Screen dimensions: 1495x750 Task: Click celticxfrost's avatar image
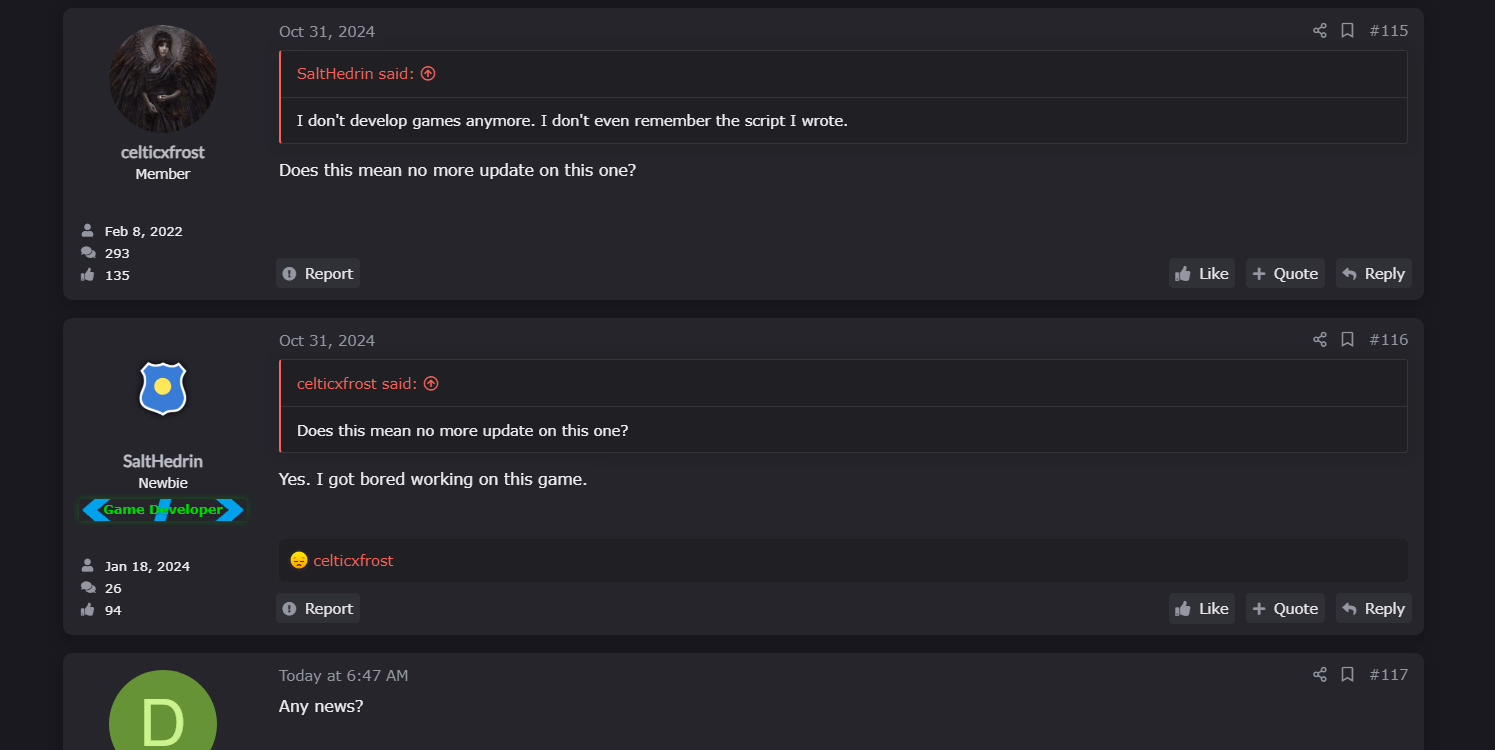point(163,79)
